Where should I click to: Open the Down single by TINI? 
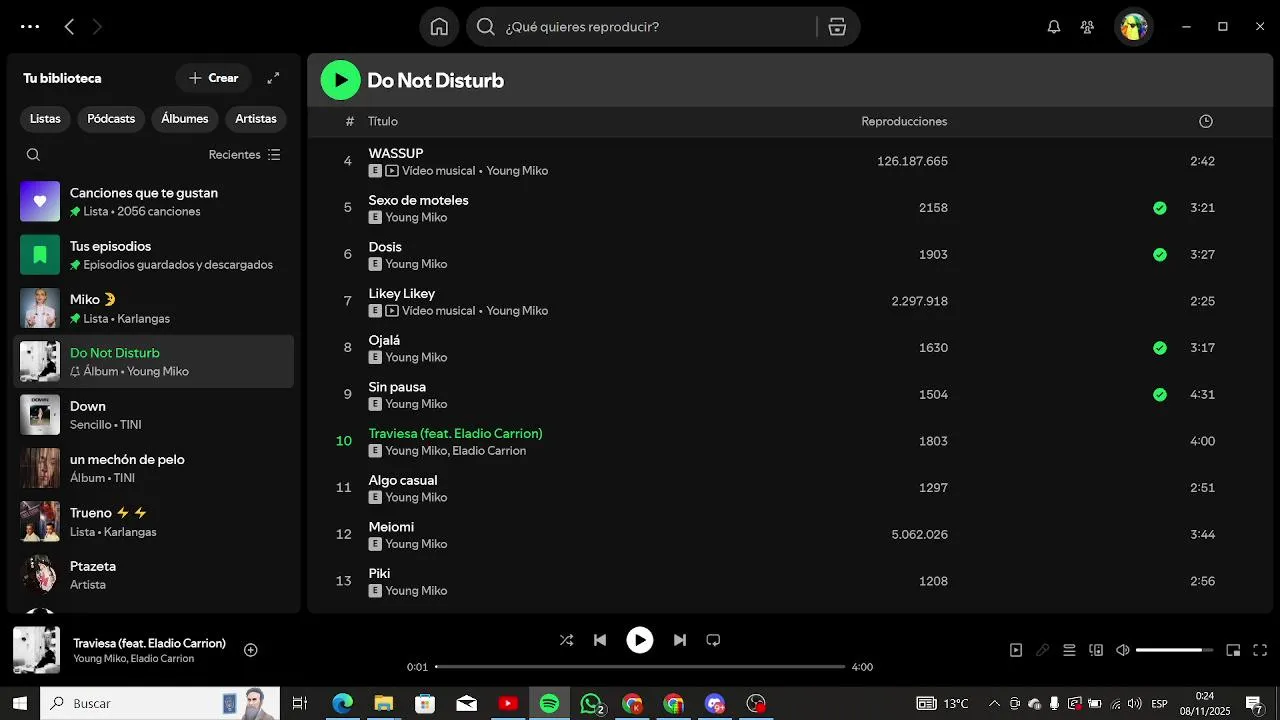tap(154, 415)
